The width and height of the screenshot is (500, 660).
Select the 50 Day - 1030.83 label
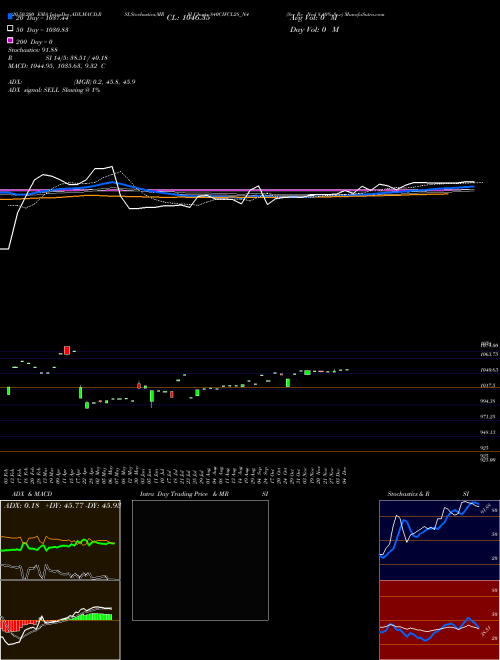pos(42,30)
